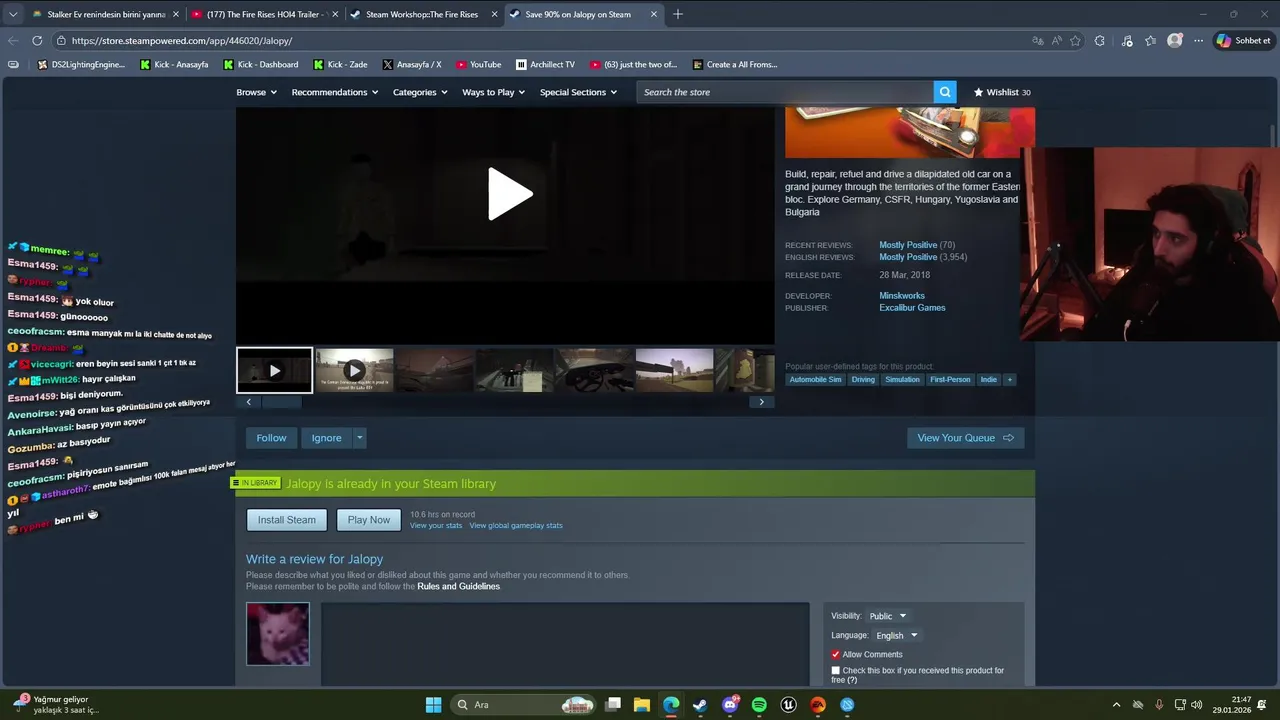Image resolution: width=1280 pixels, height=720 pixels.
Task: Open the YouTube bookmark
Action: 478,64
